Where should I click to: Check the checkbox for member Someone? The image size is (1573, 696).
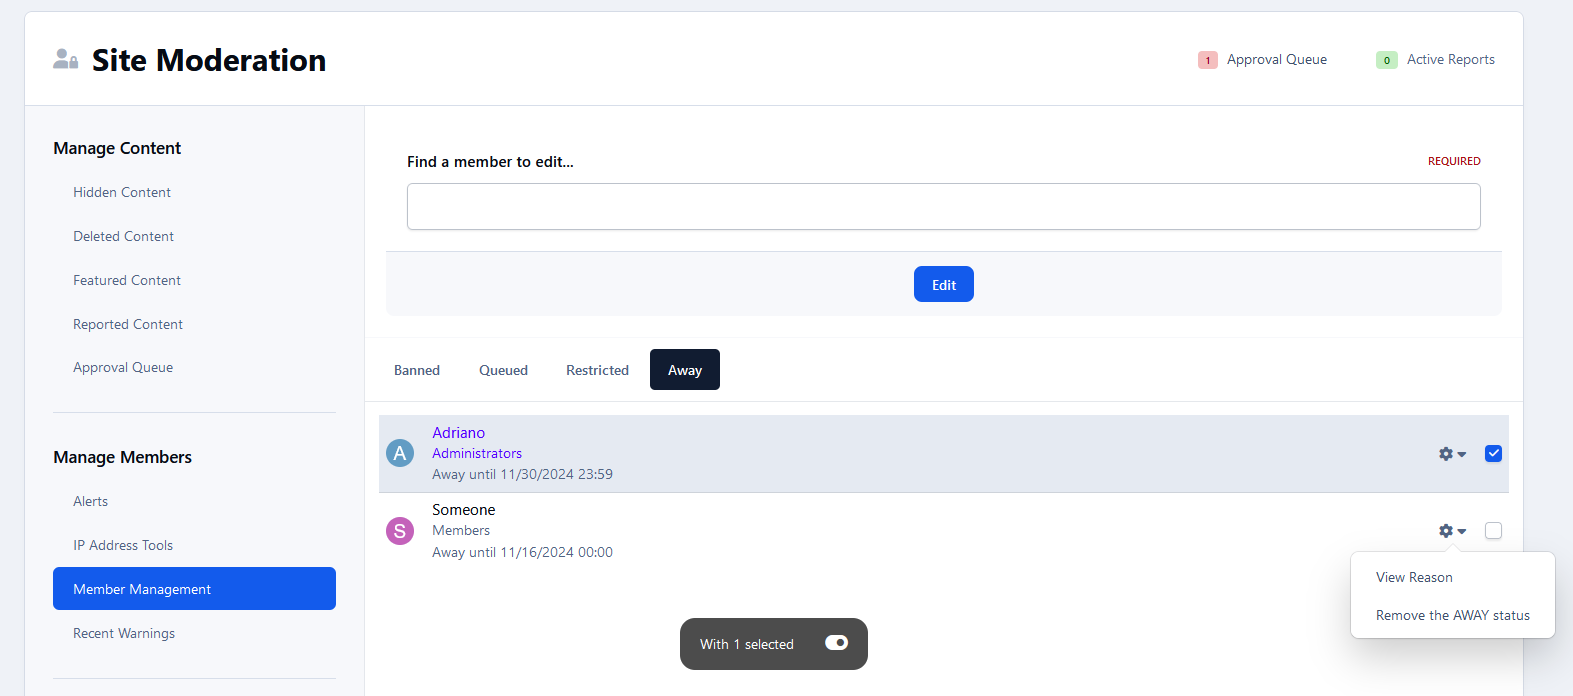[x=1493, y=531]
